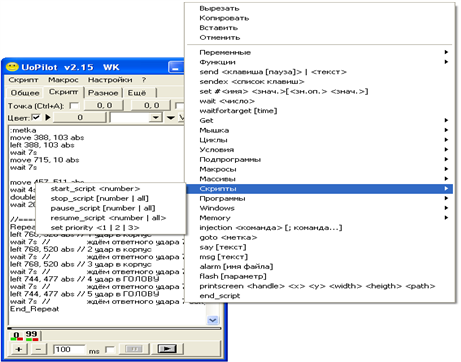Open the ? help menu
The height and width of the screenshot is (362, 461).
[144, 80]
